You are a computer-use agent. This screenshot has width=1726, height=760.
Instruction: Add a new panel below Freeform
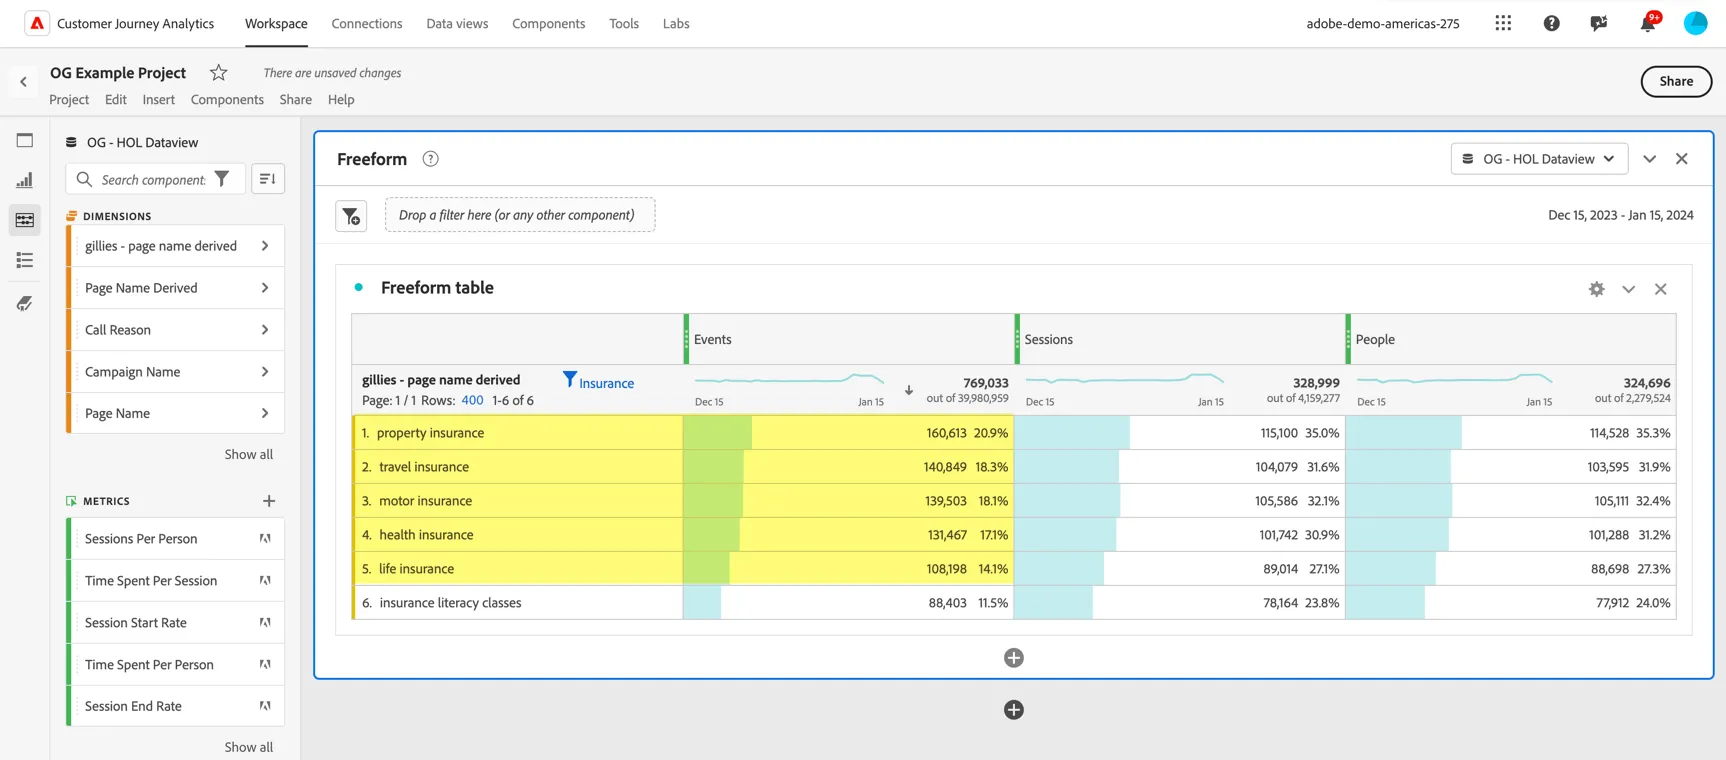(1014, 710)
